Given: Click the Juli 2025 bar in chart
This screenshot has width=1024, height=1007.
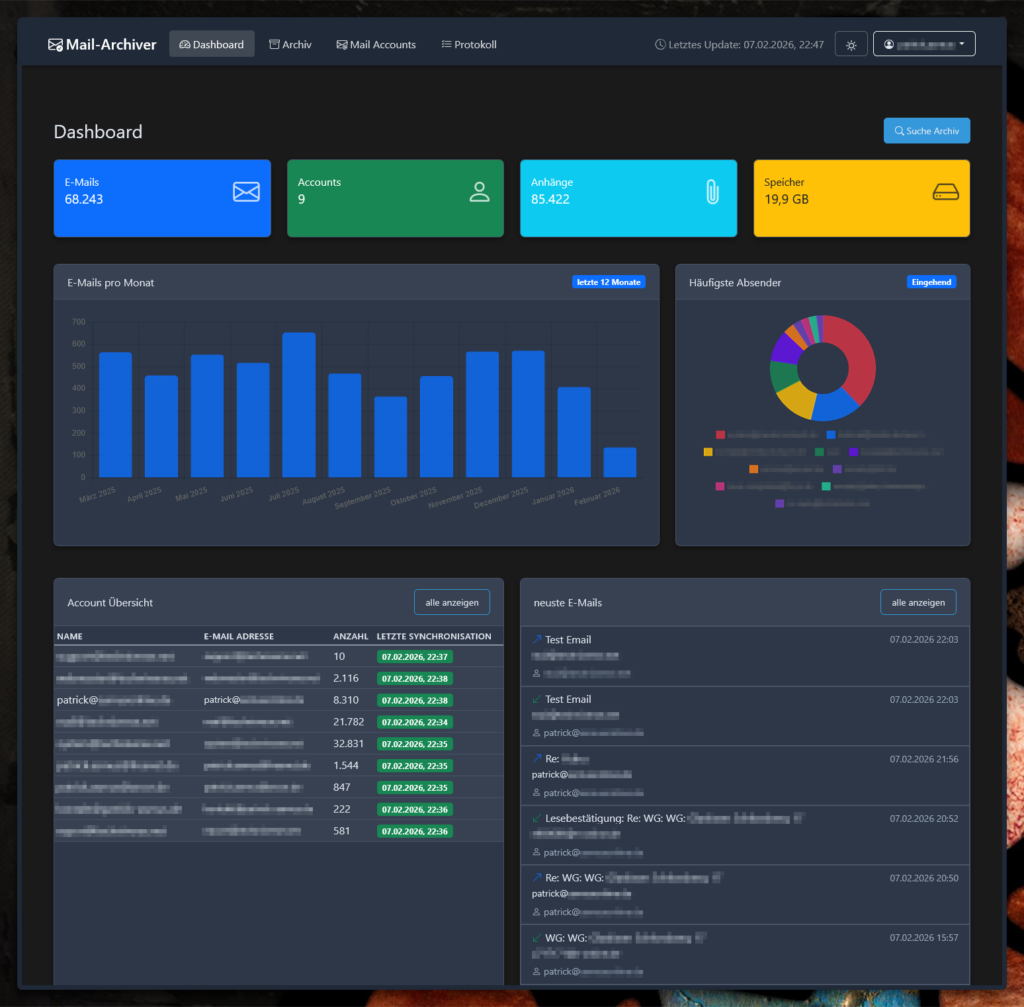Looking at the screenshot, I should pos(299,405).
